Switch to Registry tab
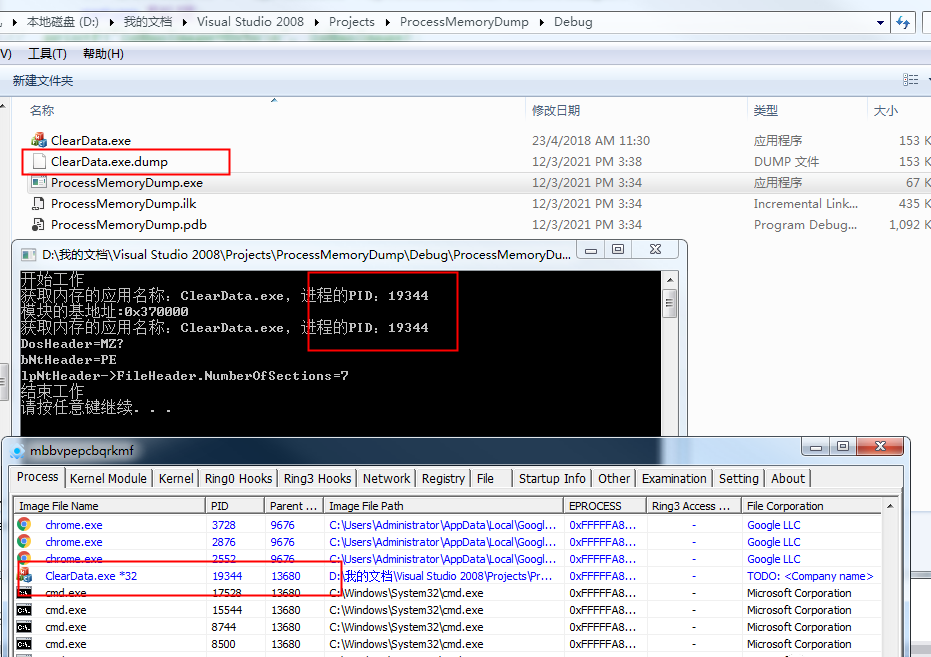 (x=443, y=478)
